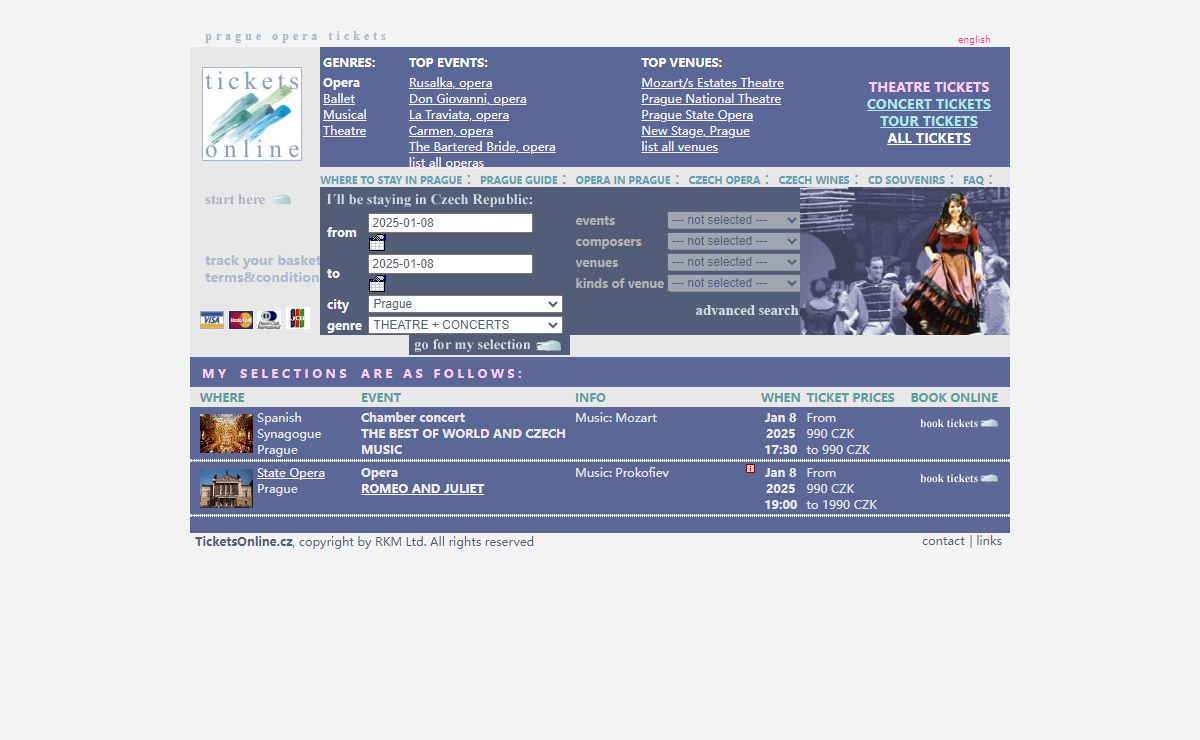Open Don Giovanni, opera event
Image resolution: width=1200 pixels, height=740 pixels.
(x=467, y=99)
